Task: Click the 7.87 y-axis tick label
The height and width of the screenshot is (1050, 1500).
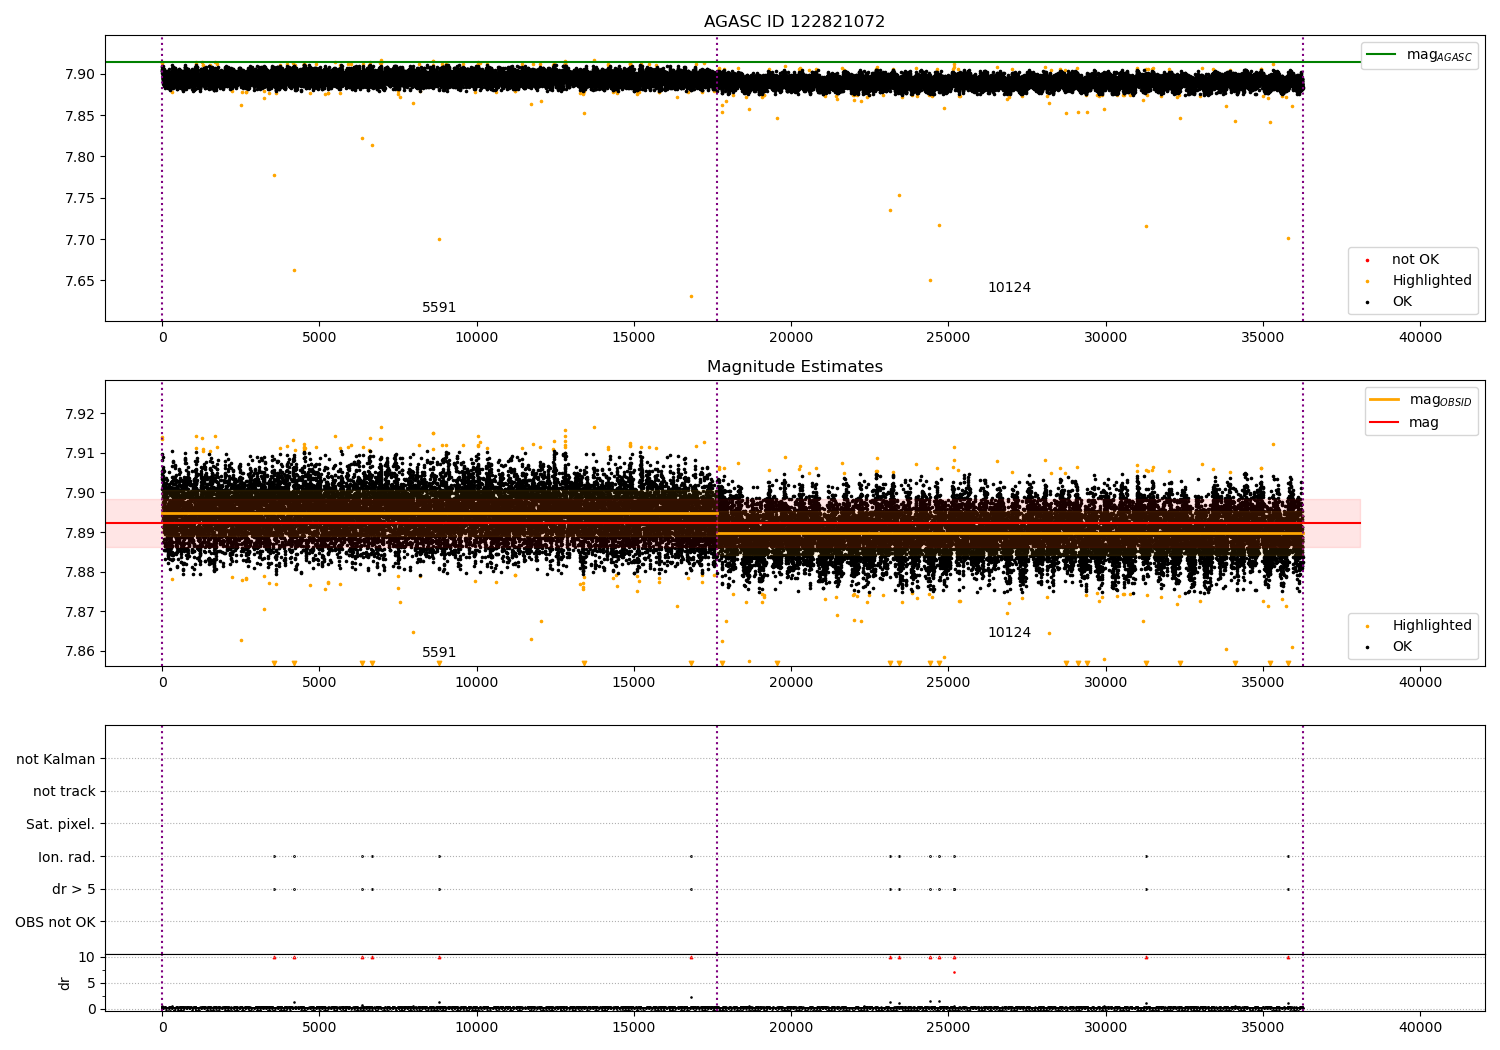Action: click(x=80, y=612)
